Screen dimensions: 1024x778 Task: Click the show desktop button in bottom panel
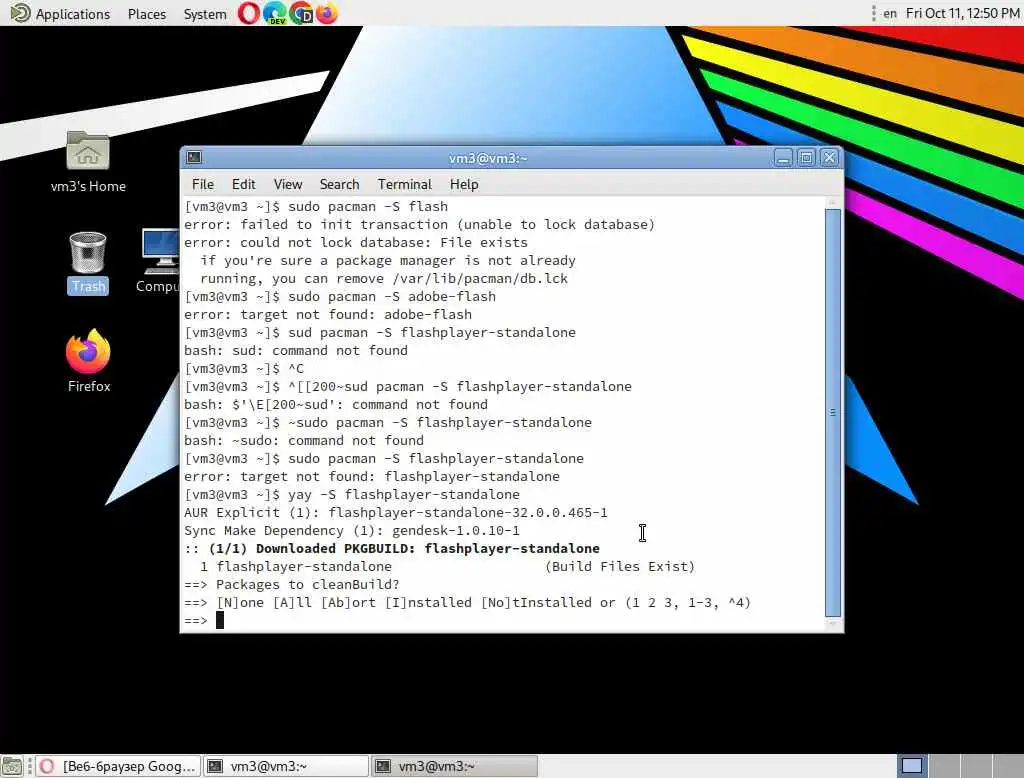pos(12,766)
